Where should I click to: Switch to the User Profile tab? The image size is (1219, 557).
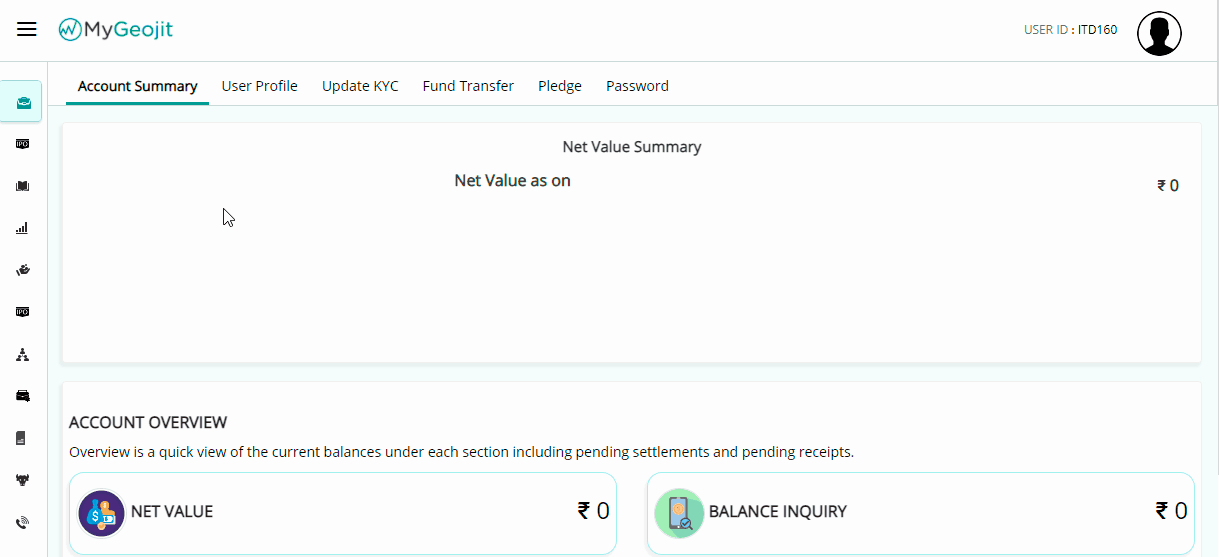click(260, 86)
